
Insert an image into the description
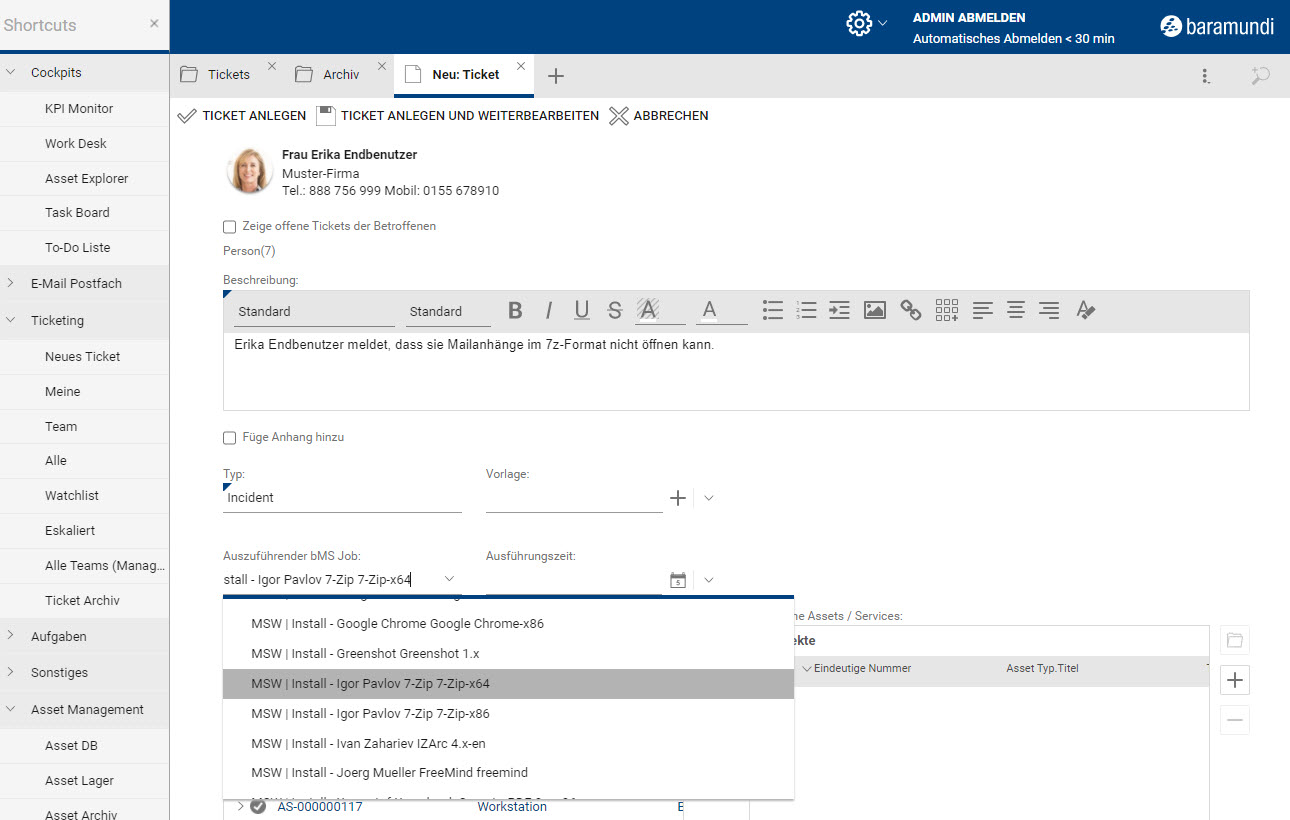875,311
